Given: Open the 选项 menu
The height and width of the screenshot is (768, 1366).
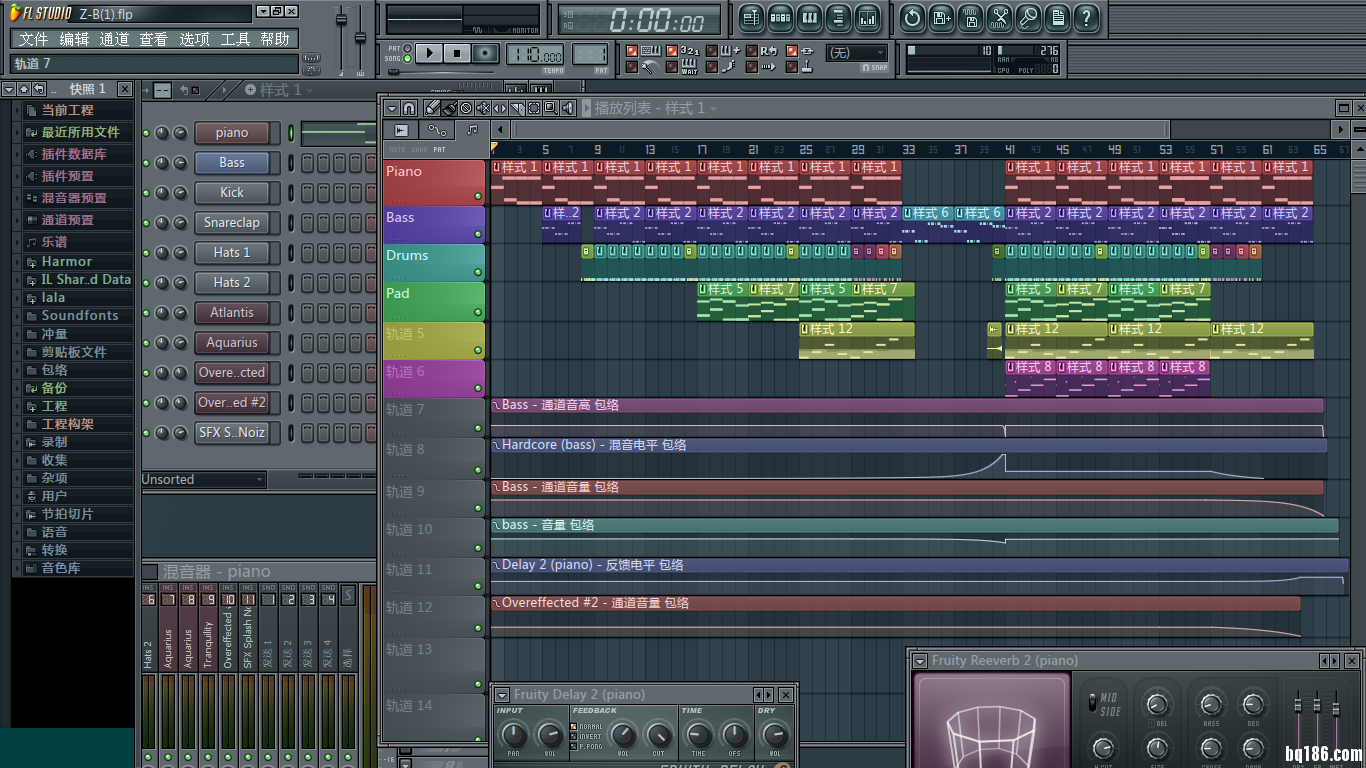Looking at the screenshot, I should [195, 39].
